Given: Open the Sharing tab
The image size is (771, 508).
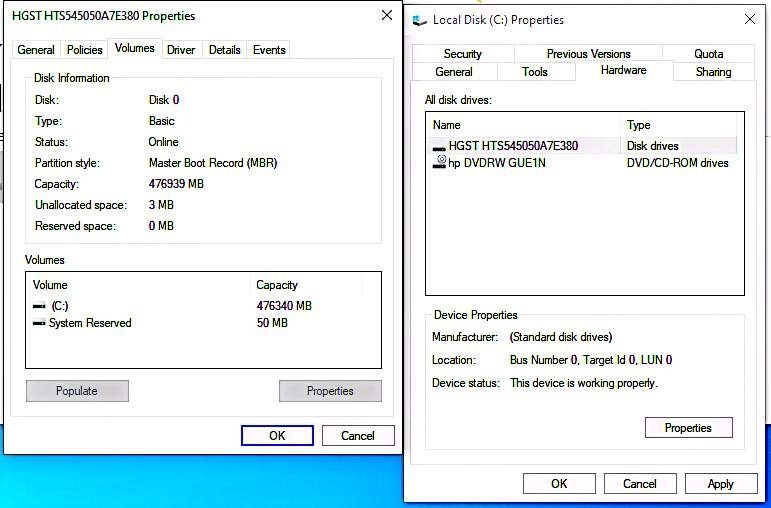Looking at the screenshot, I should tap(713, 72).
